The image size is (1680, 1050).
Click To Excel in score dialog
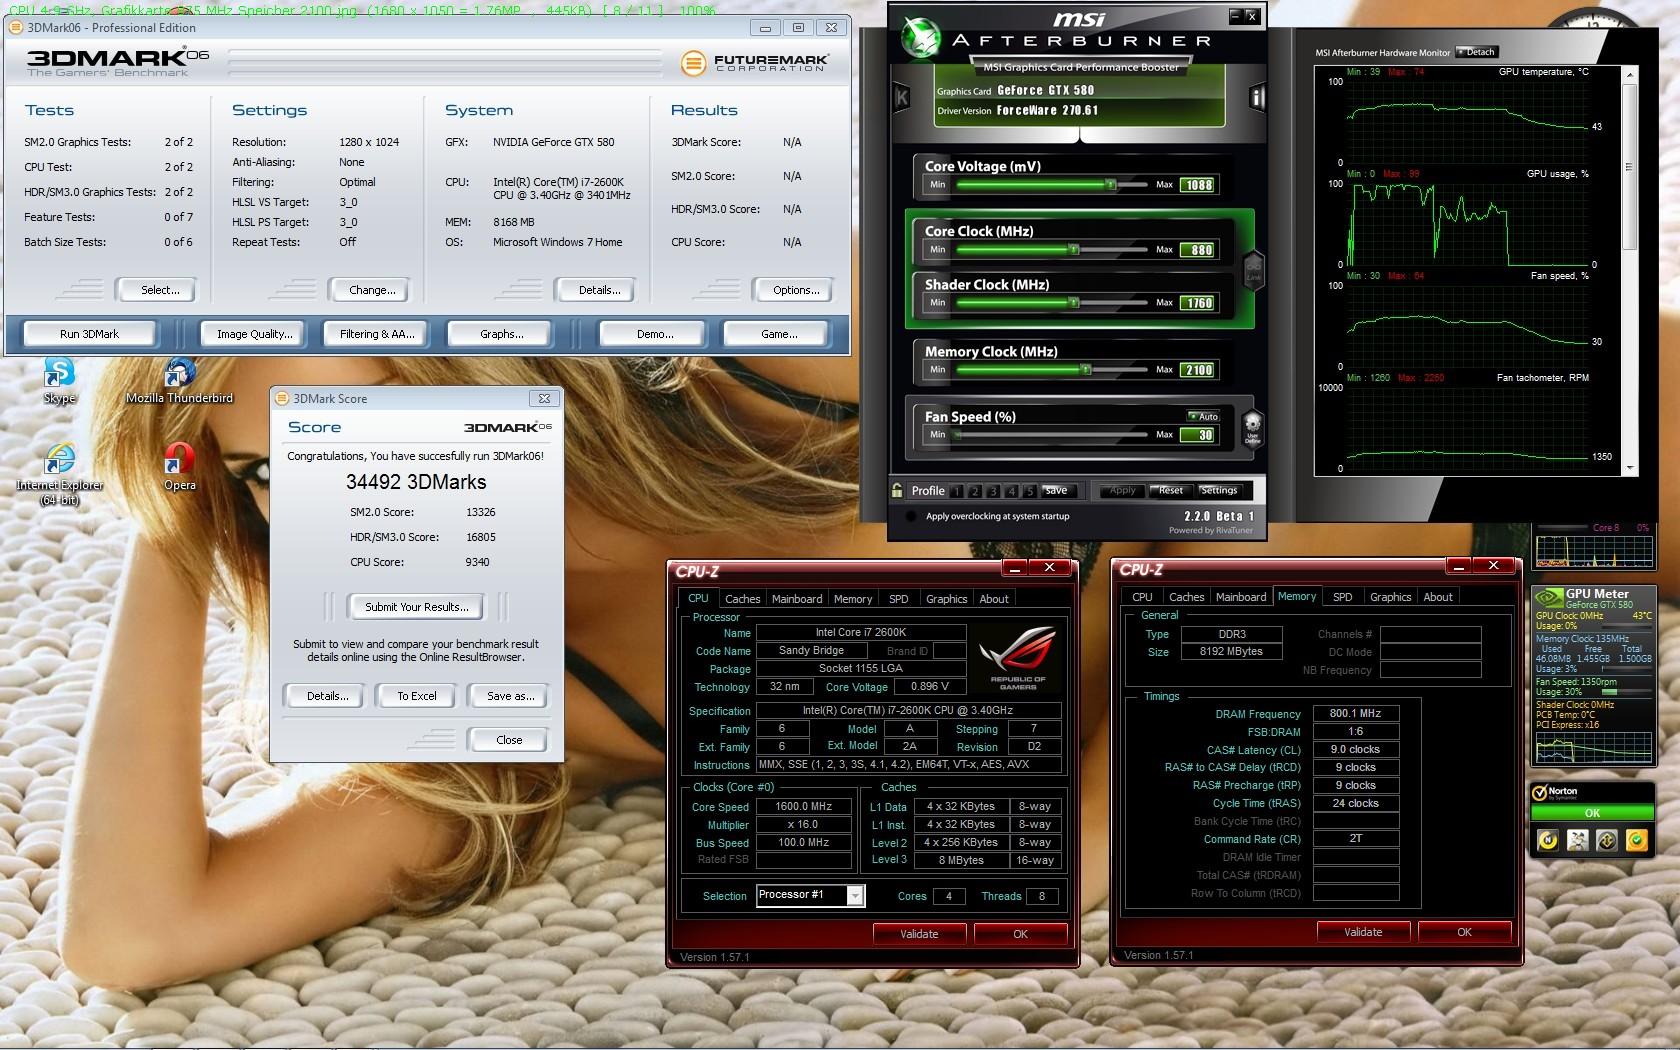pyautogui.click(x=417, y=696)
